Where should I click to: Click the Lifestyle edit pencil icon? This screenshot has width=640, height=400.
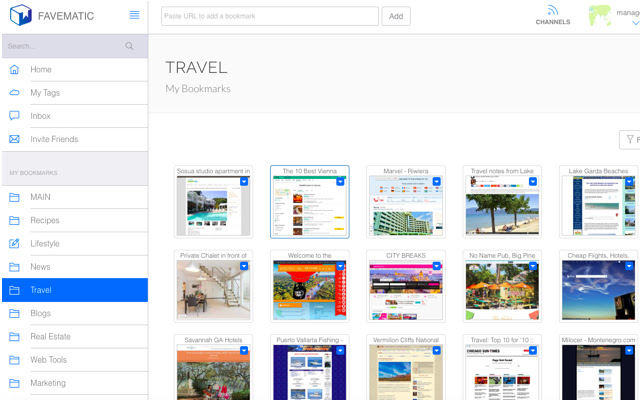point(14,244)
